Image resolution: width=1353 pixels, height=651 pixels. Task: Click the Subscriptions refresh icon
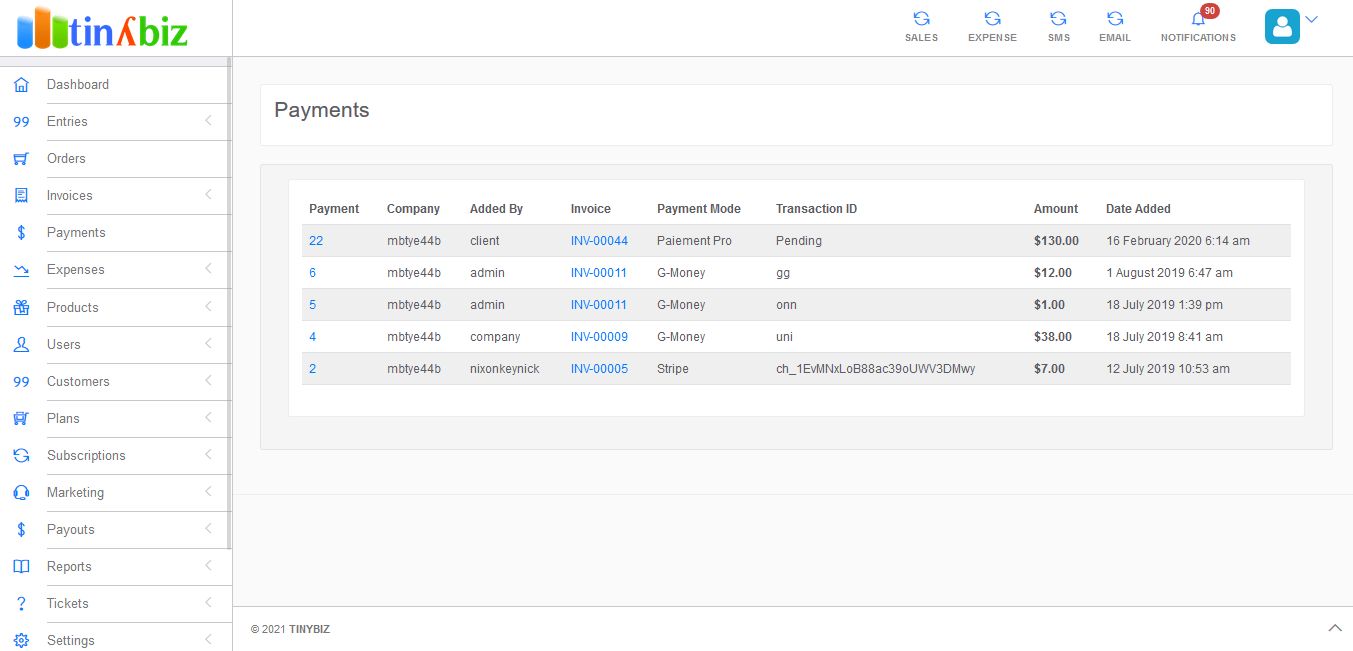coord(21,456)
